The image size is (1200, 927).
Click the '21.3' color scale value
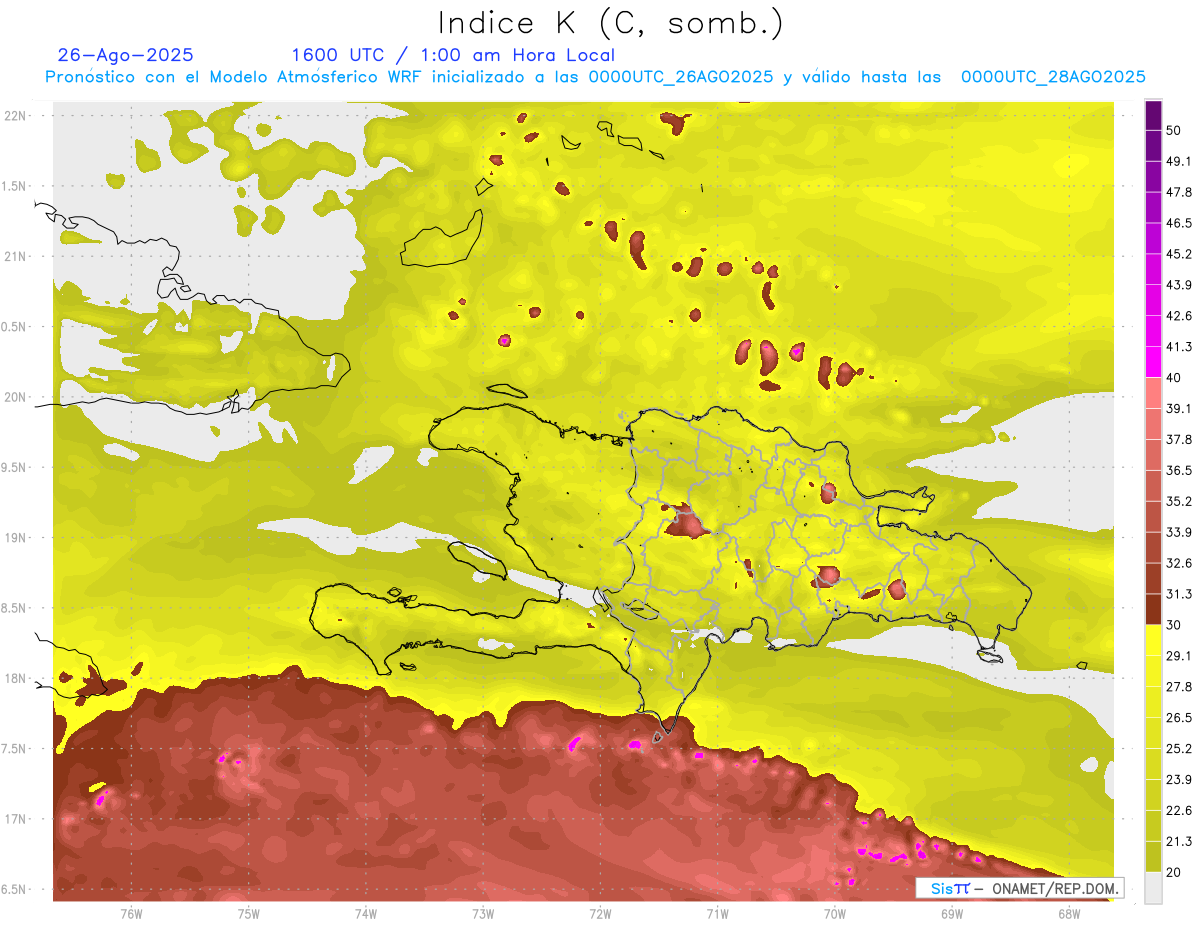point(1178,841)
